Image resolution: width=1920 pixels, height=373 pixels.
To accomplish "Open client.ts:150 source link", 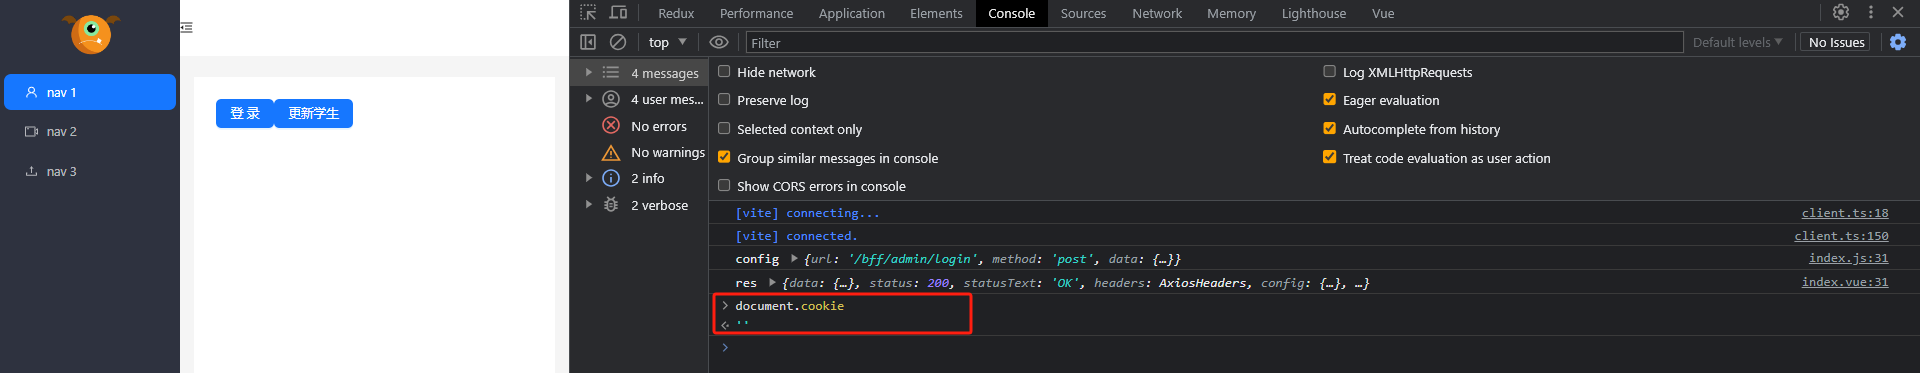I will coord(1841,236).
